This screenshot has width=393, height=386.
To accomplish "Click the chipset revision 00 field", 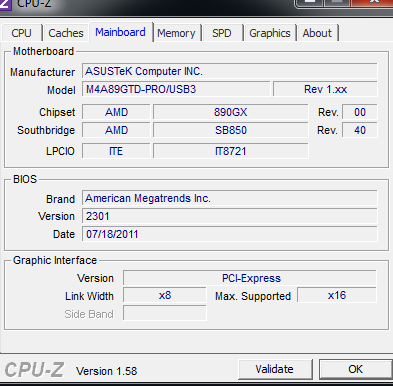I will (360, 112).
